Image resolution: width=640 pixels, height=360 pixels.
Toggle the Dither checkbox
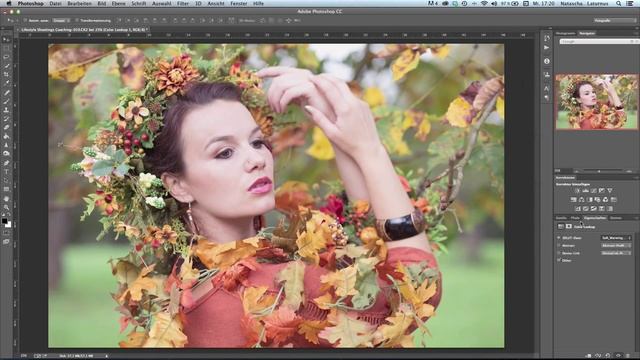pyautogui.click(x=559, y=260)
